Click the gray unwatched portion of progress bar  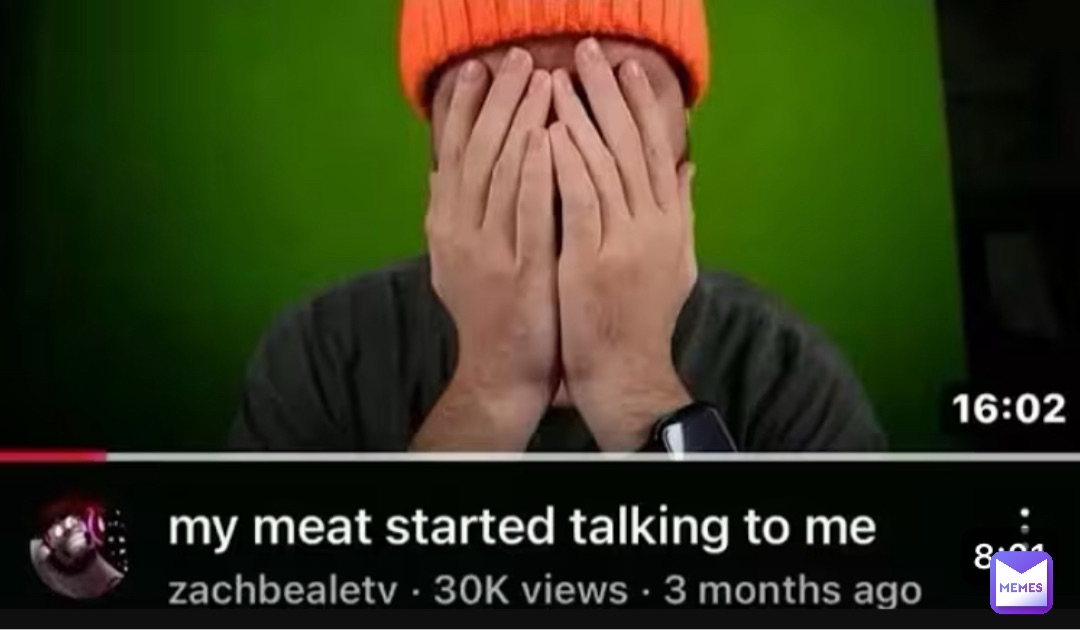click(593, 456)
